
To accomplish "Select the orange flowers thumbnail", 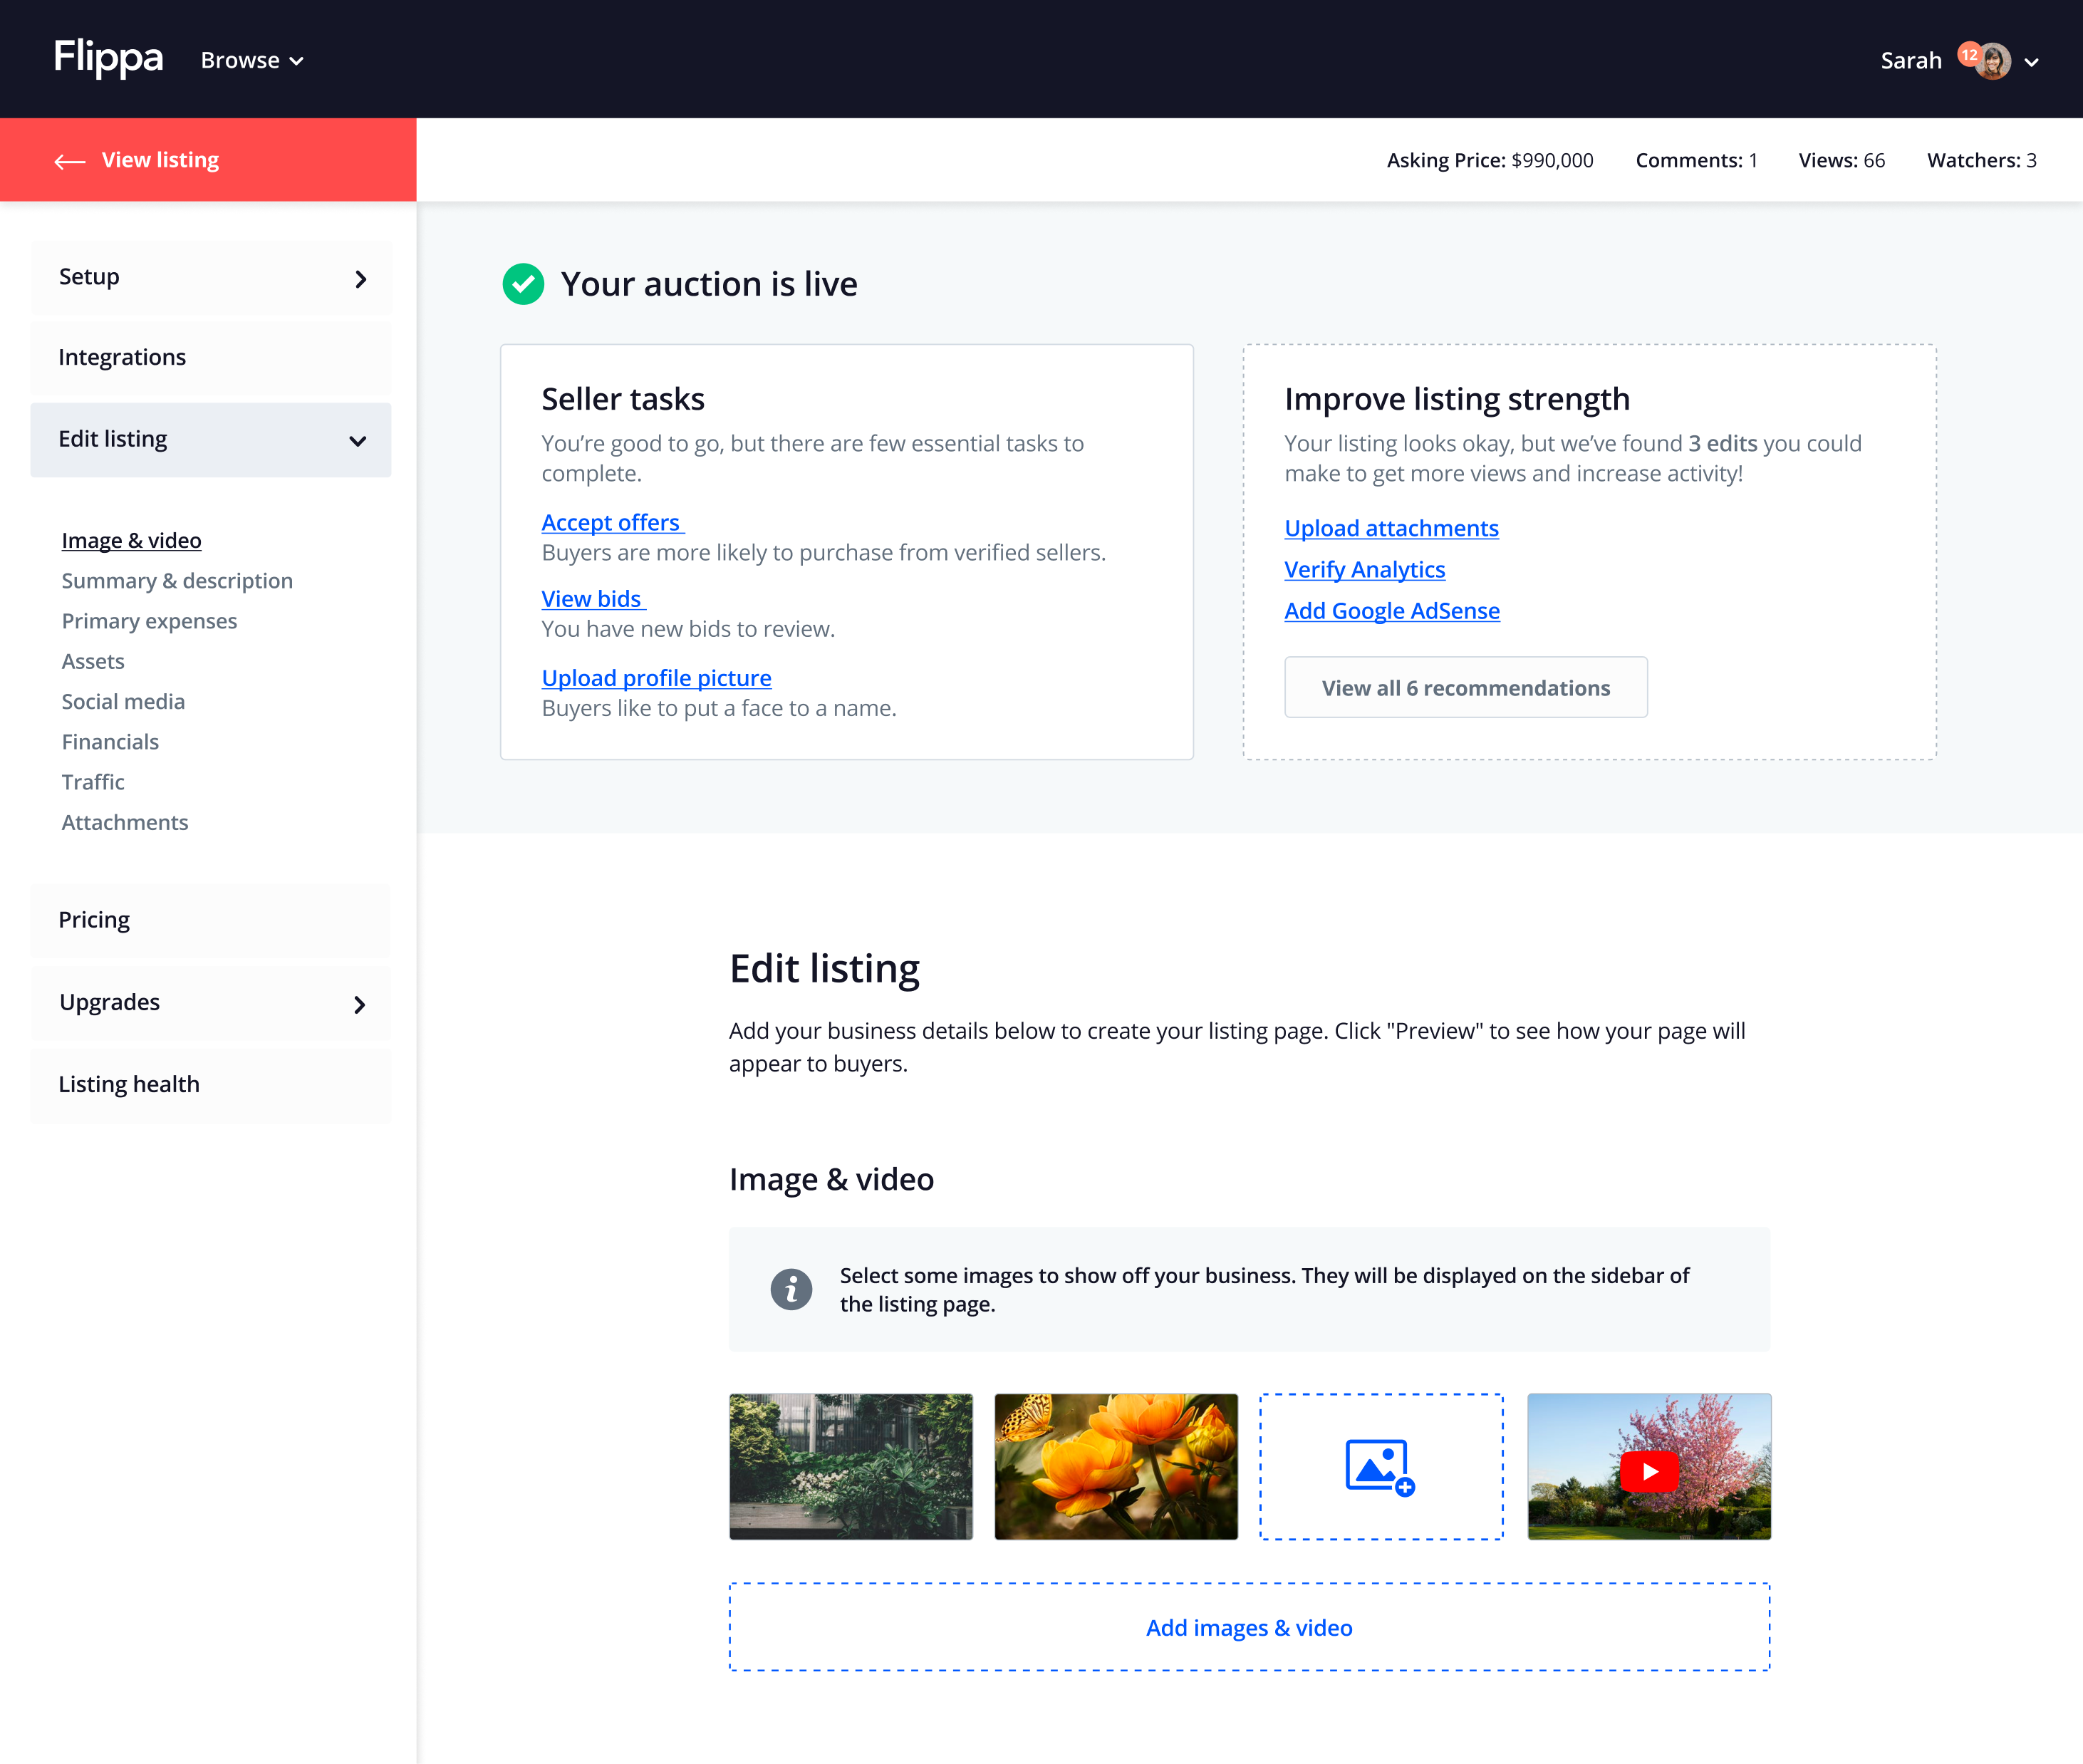I will click(x=1116, y=1466).
